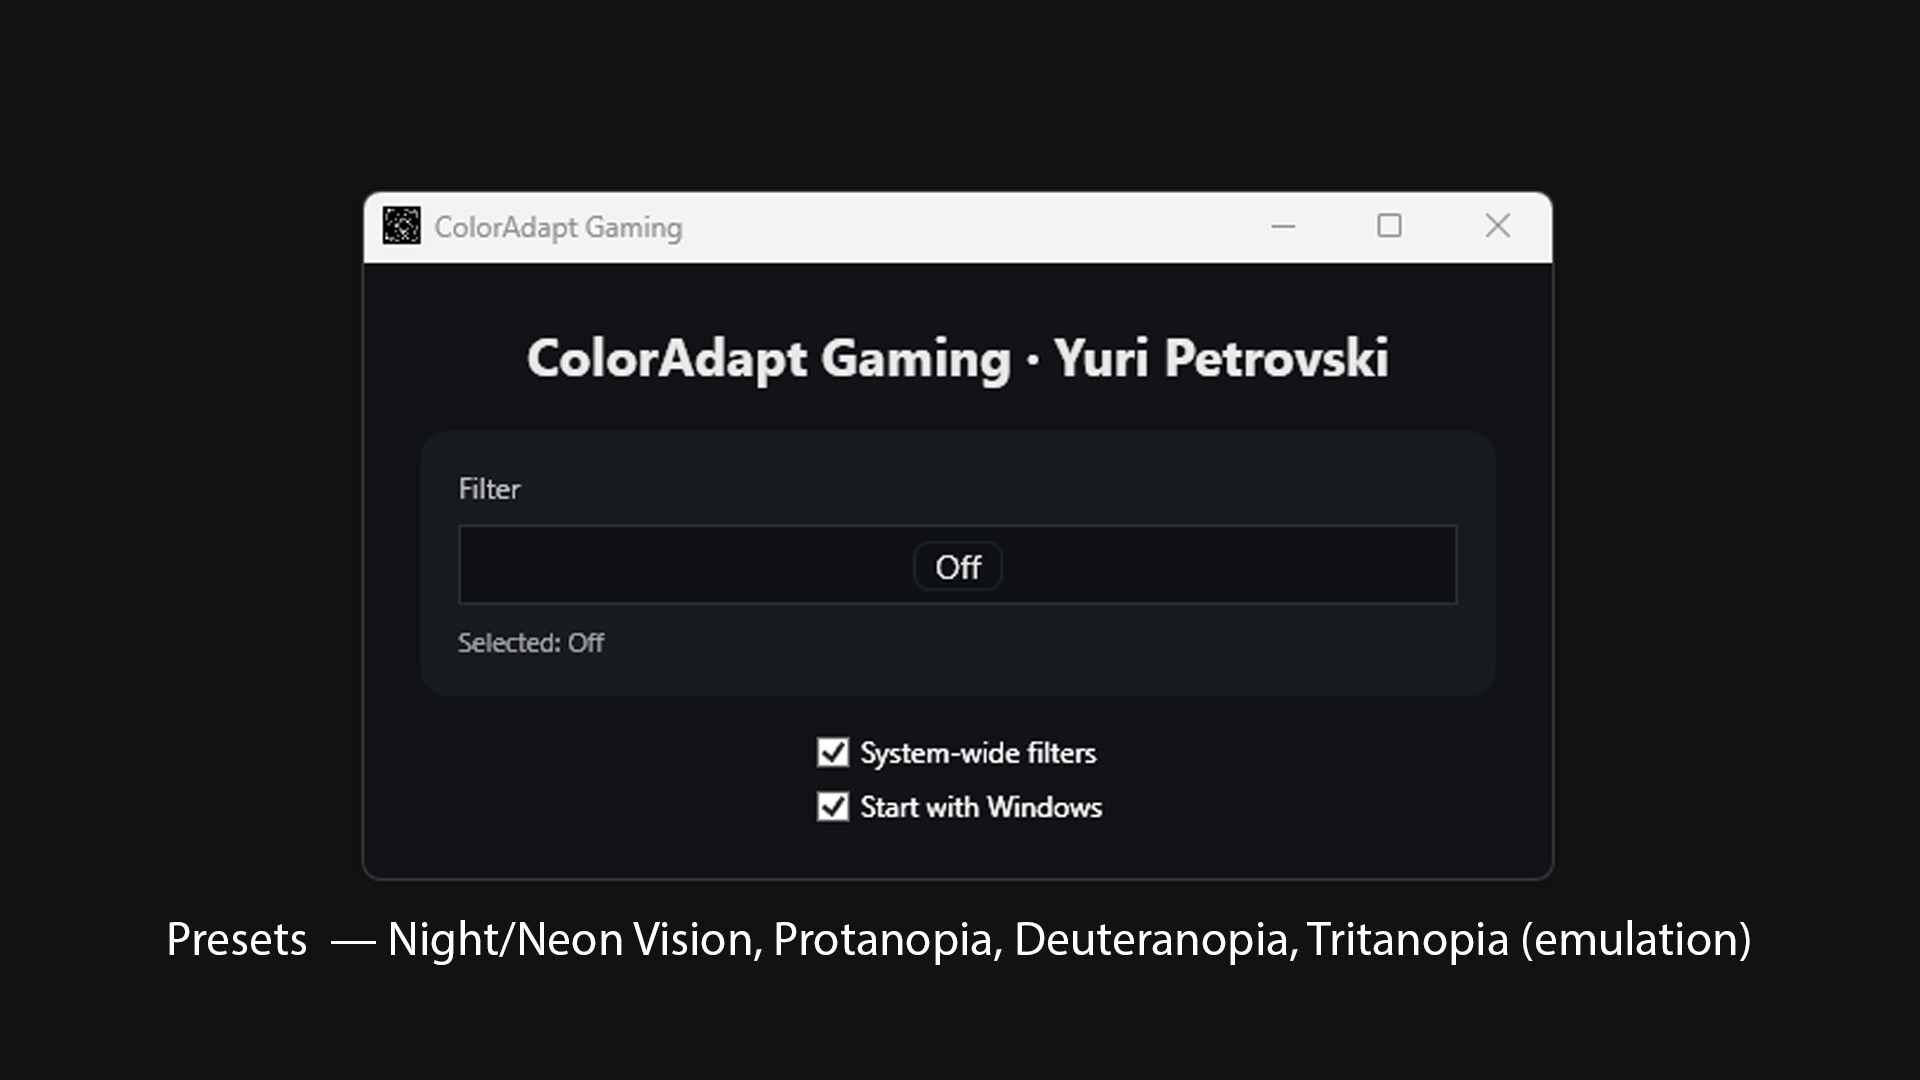Click the left empty side of Filter box
This screenshot has height=1080, width=1920.
[x=680, y=565]
